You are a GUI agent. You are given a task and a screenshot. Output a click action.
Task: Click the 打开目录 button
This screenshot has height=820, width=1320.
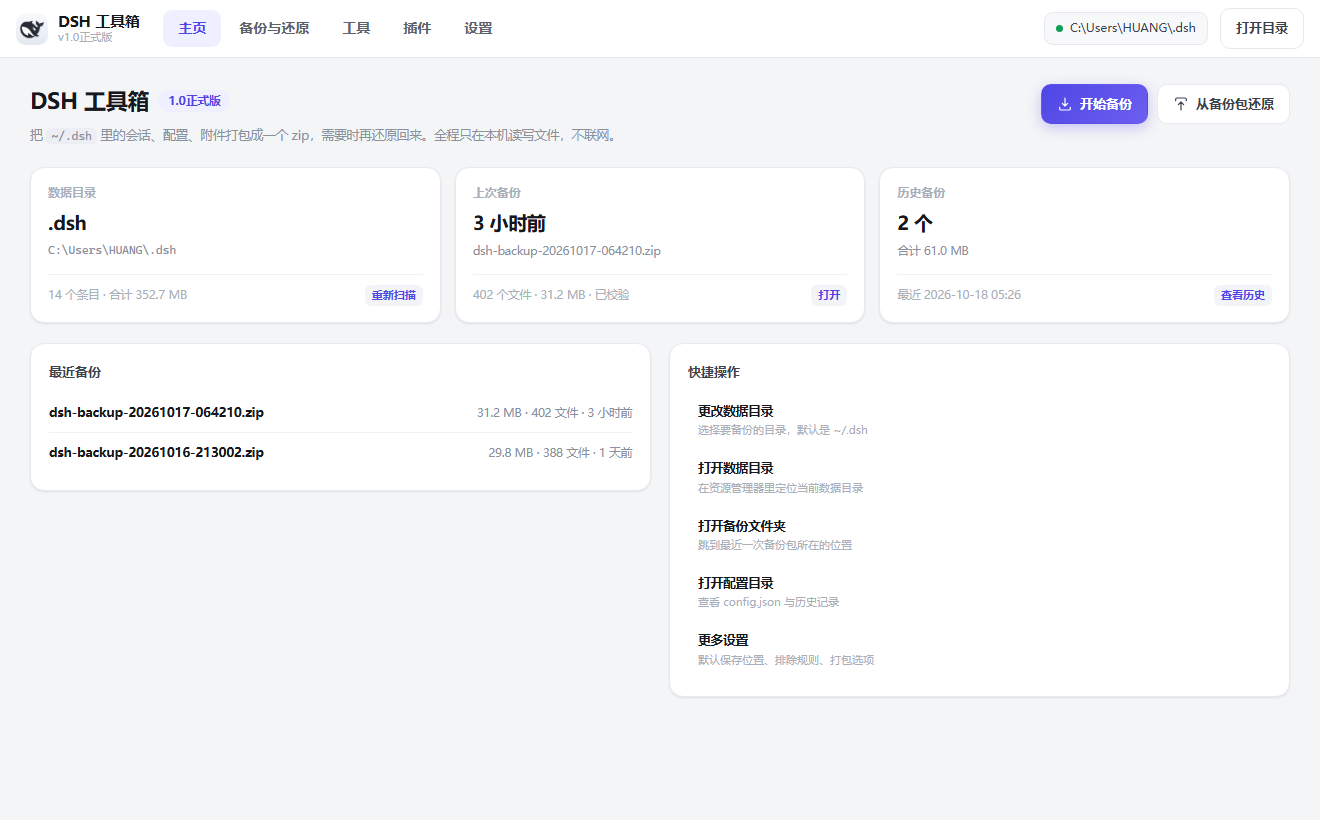[1262, 28]
